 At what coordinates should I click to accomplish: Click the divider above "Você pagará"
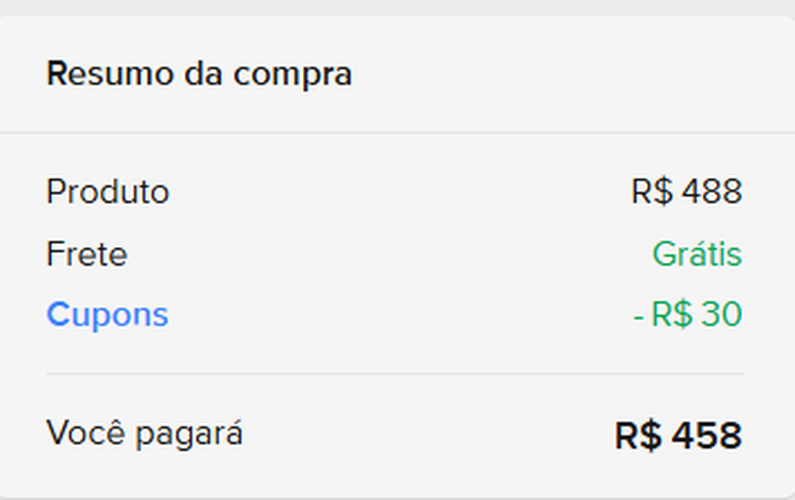(x=395, y=374)
